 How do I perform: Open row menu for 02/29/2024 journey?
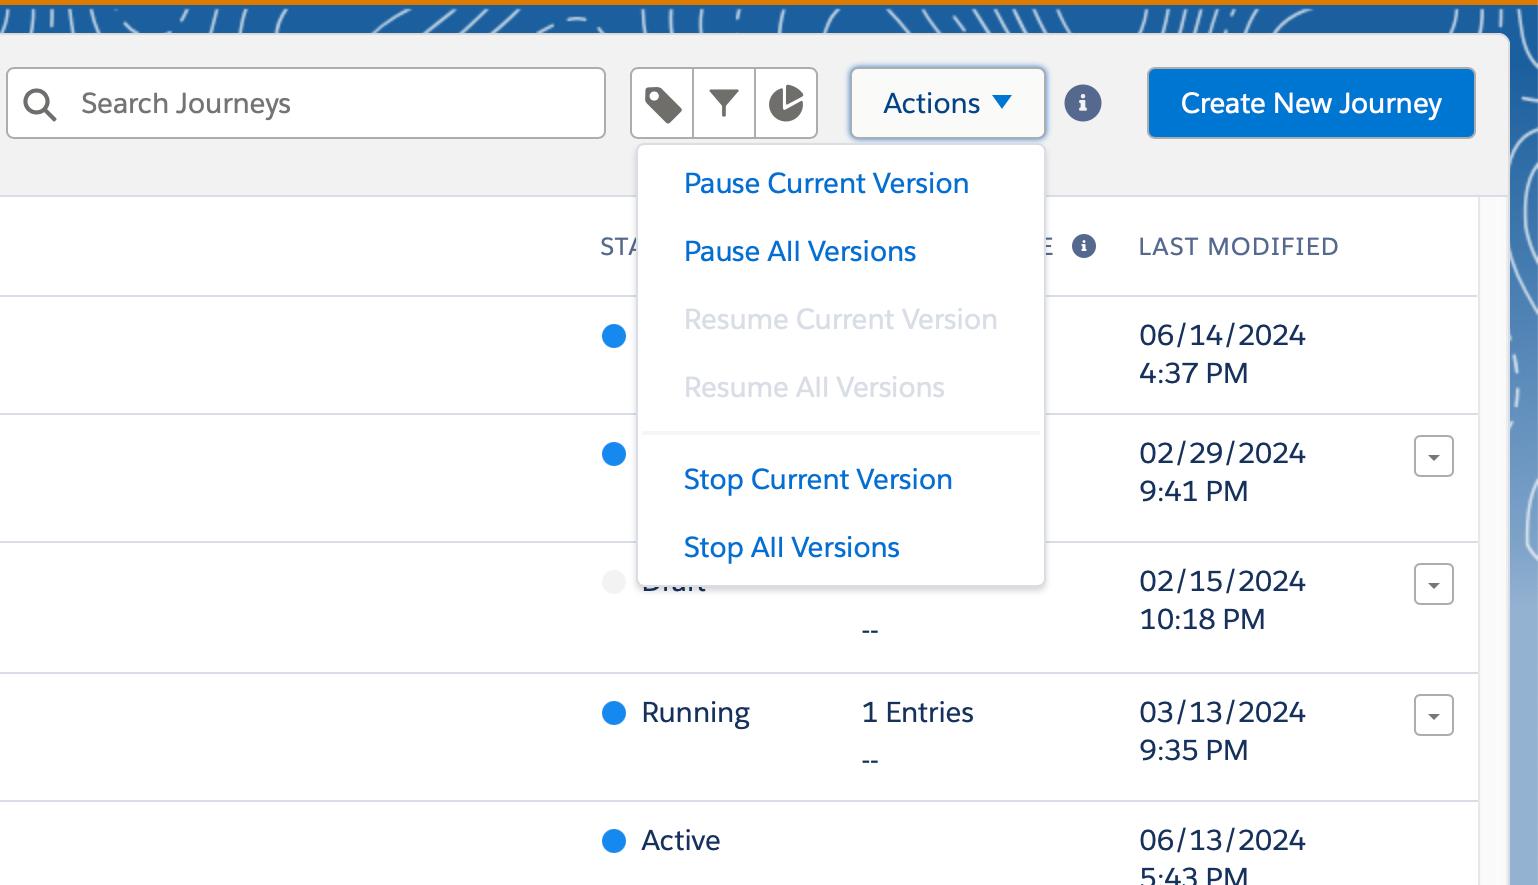[x=1434, y=457]
